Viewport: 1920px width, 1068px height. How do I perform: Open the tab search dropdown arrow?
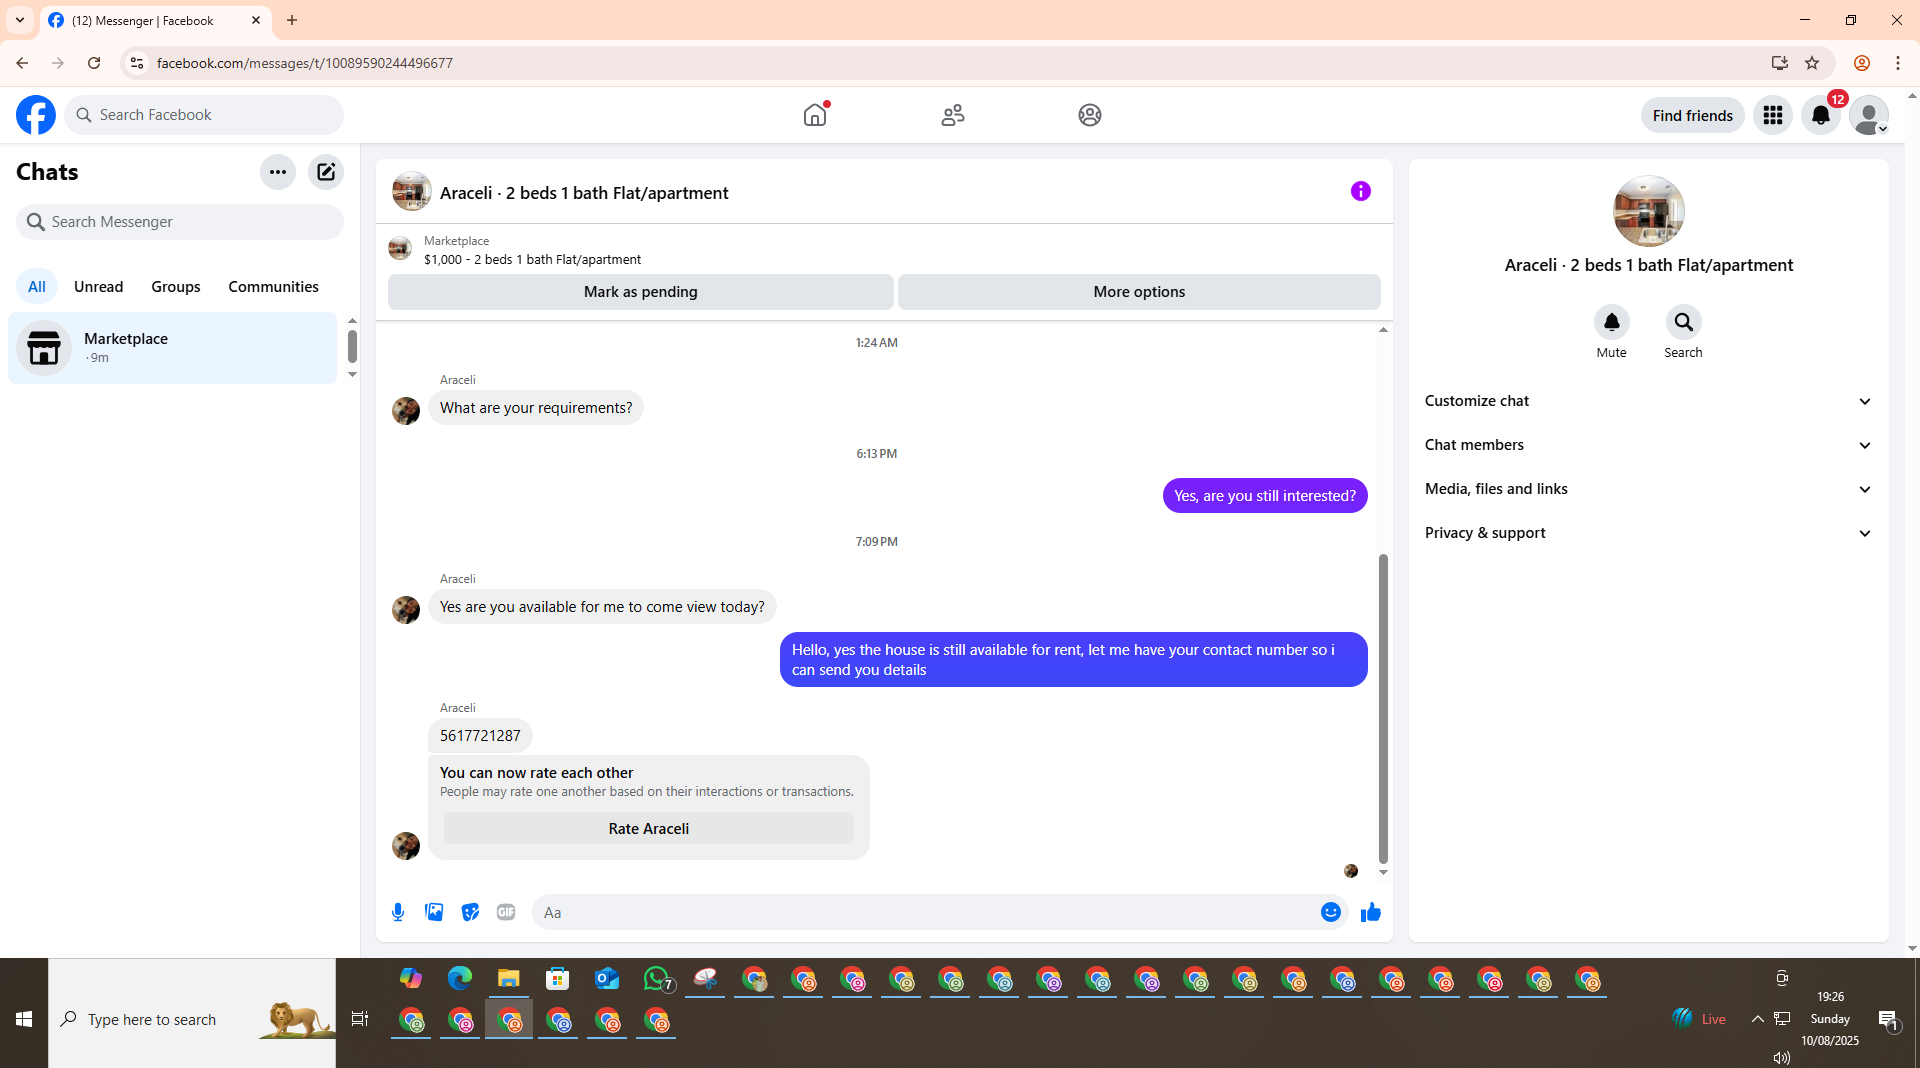tap(20, 20)
